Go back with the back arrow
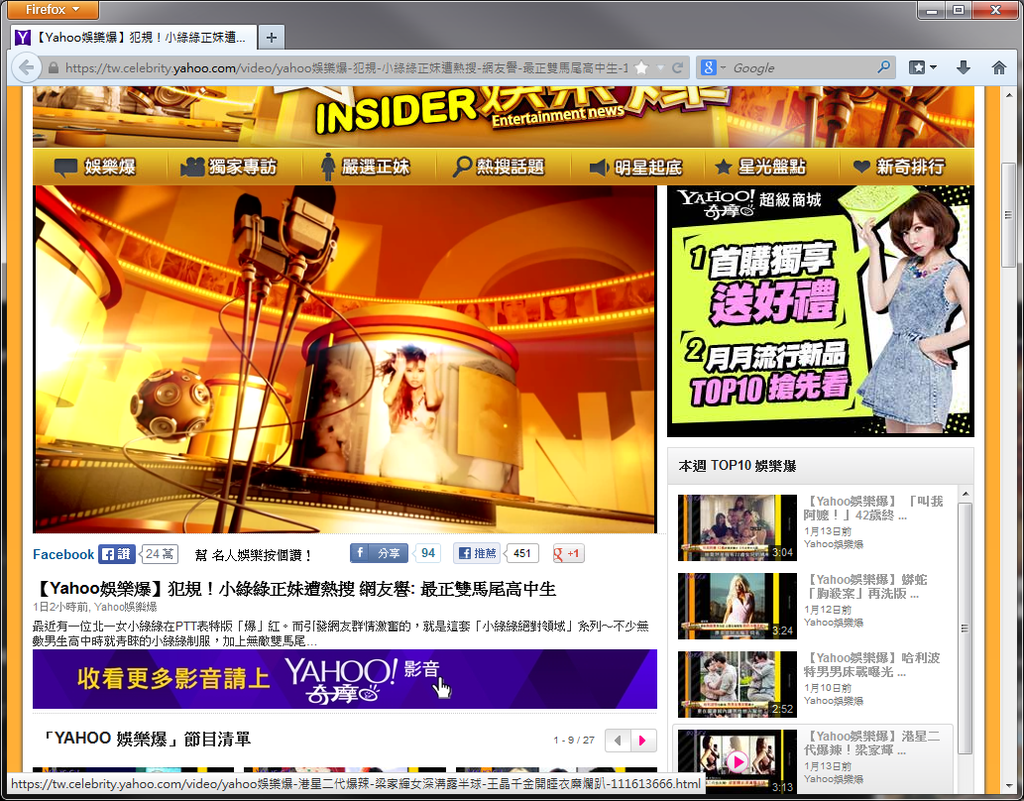The image size is (1024, 801). [x=26, y=67]
